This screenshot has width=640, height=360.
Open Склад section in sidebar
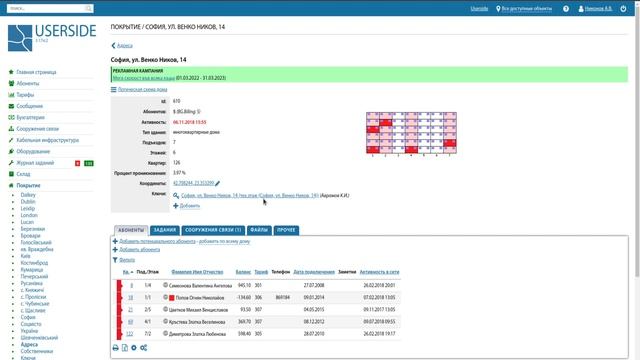click(x=23, y=174)
